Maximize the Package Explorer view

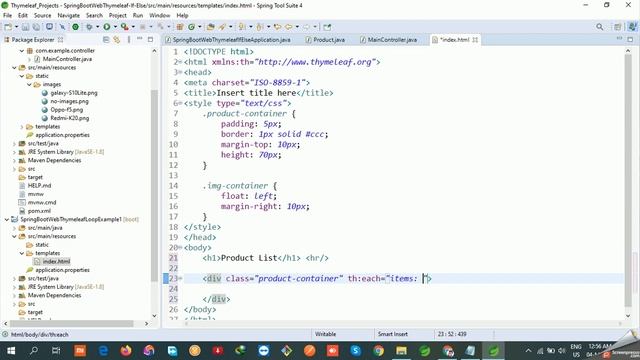click(x=150, y=40)
